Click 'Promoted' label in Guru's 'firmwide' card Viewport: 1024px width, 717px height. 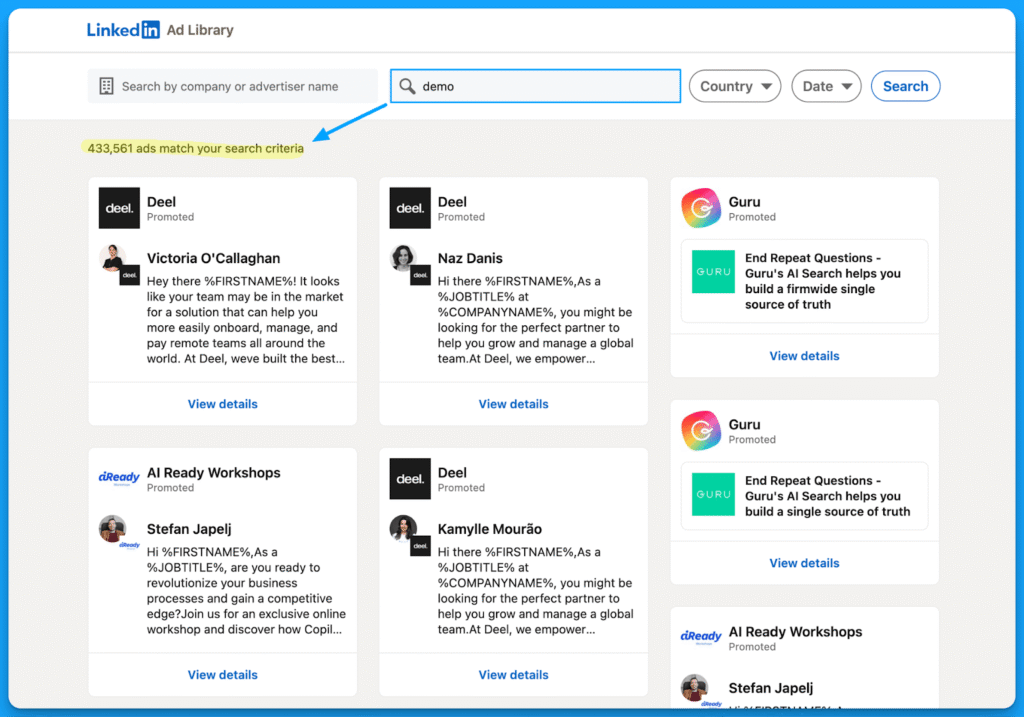pos(752,217)
